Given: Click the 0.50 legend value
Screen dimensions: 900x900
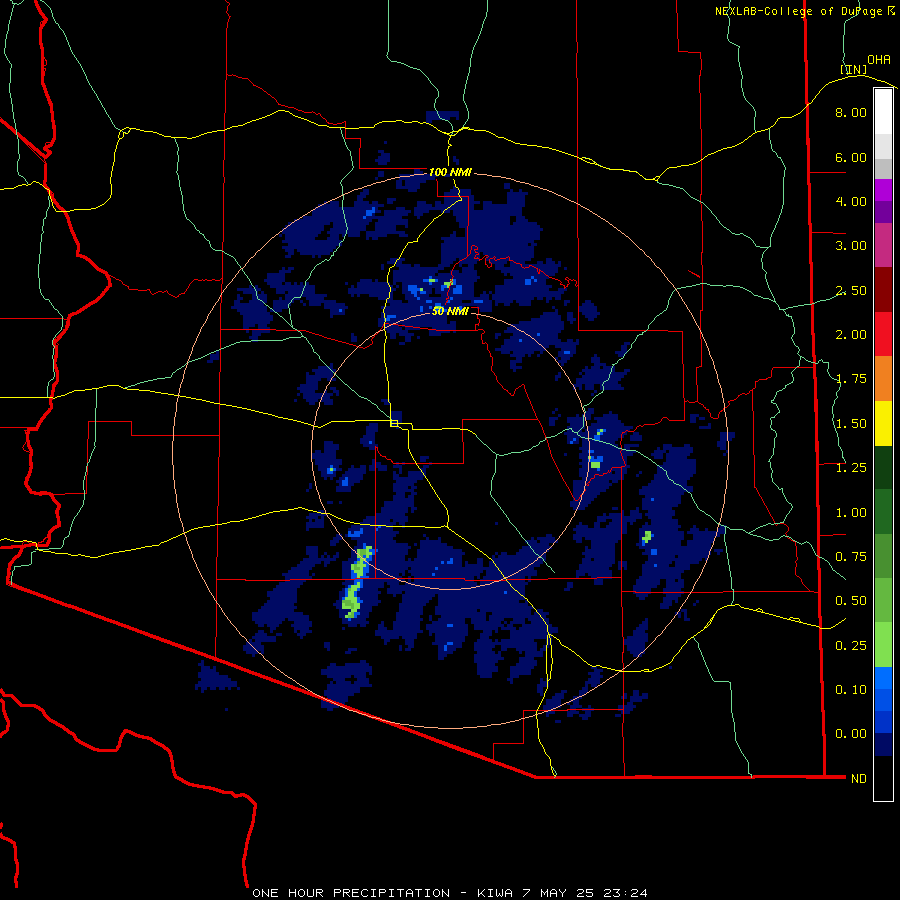Looking at the screenshot, I should (x=851, y=601).
